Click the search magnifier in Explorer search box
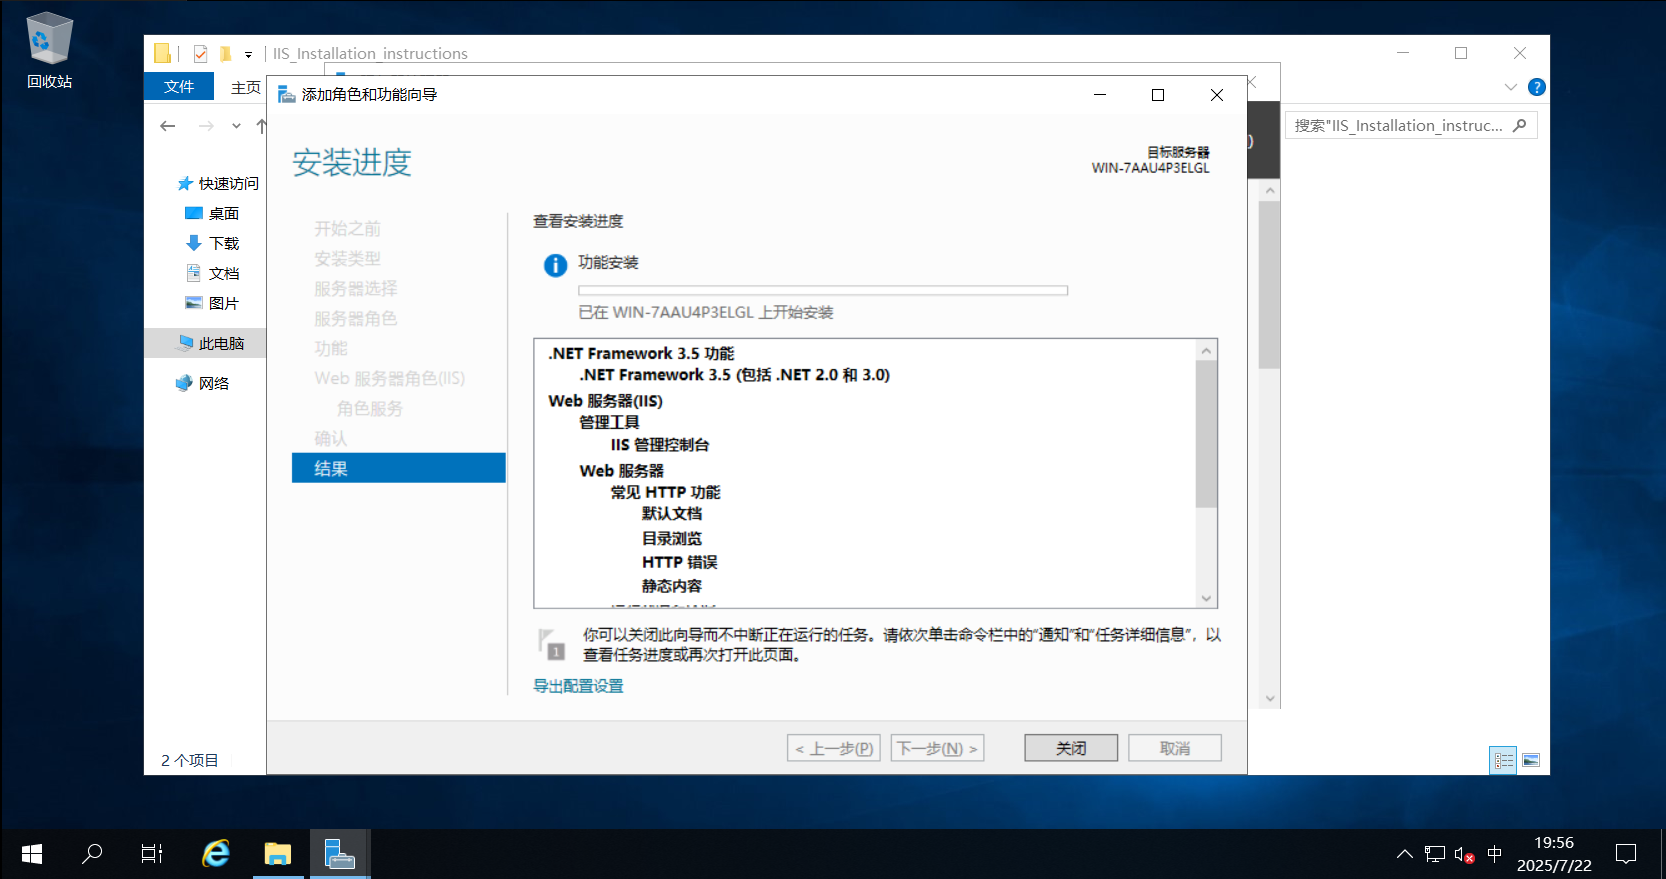The height and width of the screenshot is (879, 1666). click(x=1520, y=125)
